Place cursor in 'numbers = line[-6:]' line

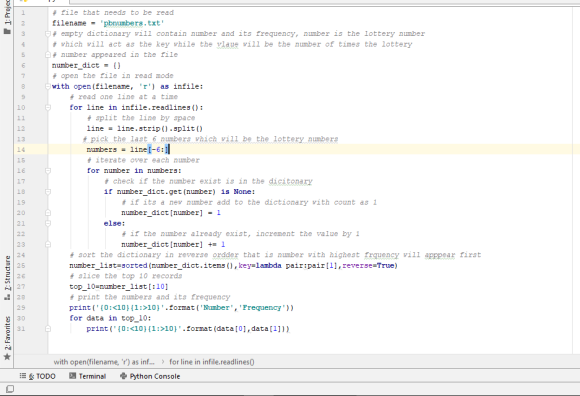(128, 149)
